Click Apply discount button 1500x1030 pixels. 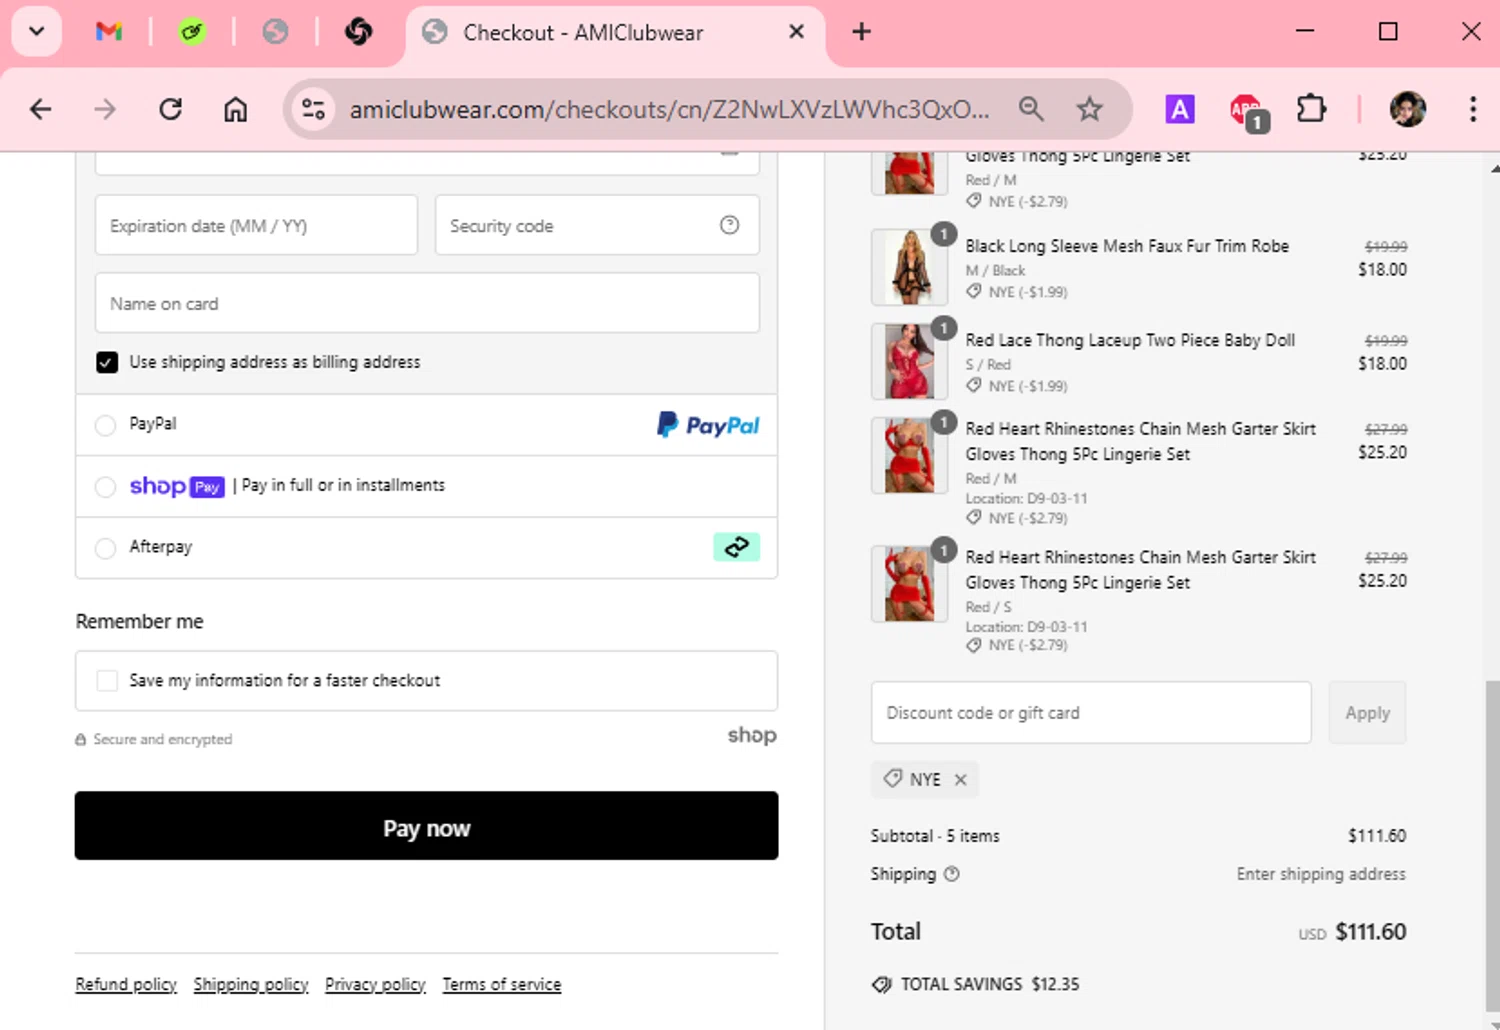pos(1367,713)
